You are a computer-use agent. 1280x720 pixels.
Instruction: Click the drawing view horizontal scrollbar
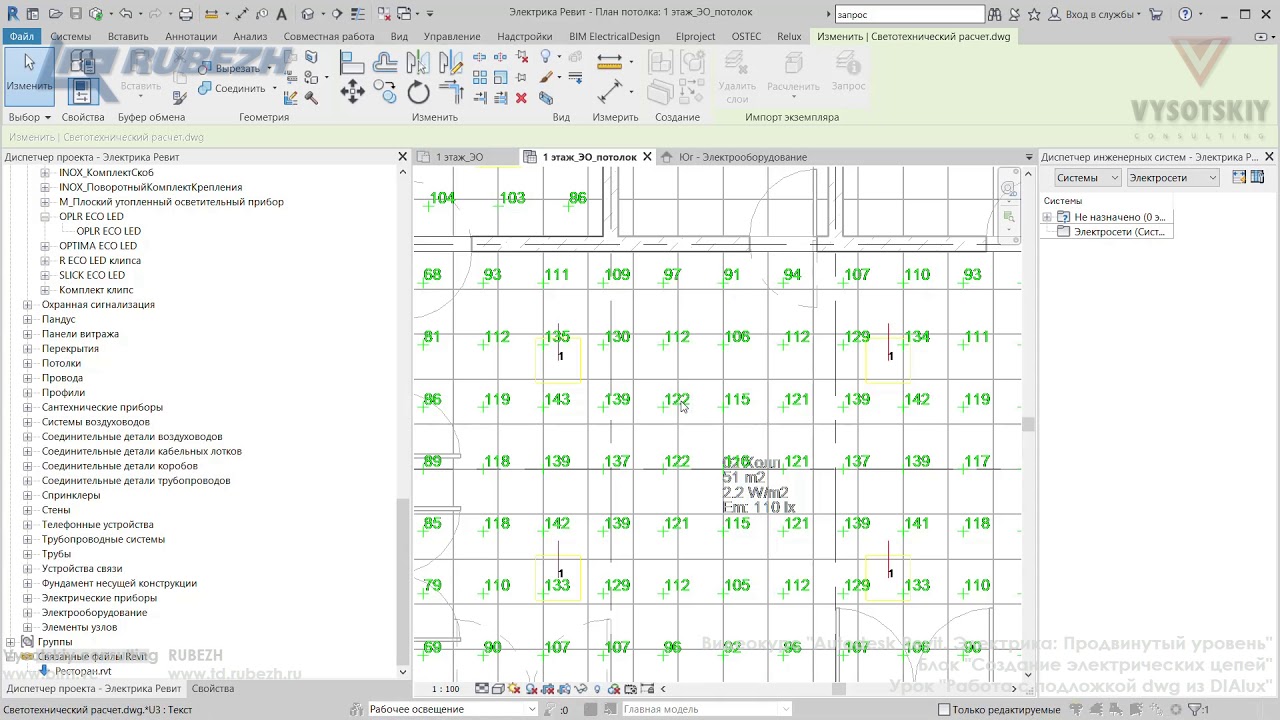840,689
